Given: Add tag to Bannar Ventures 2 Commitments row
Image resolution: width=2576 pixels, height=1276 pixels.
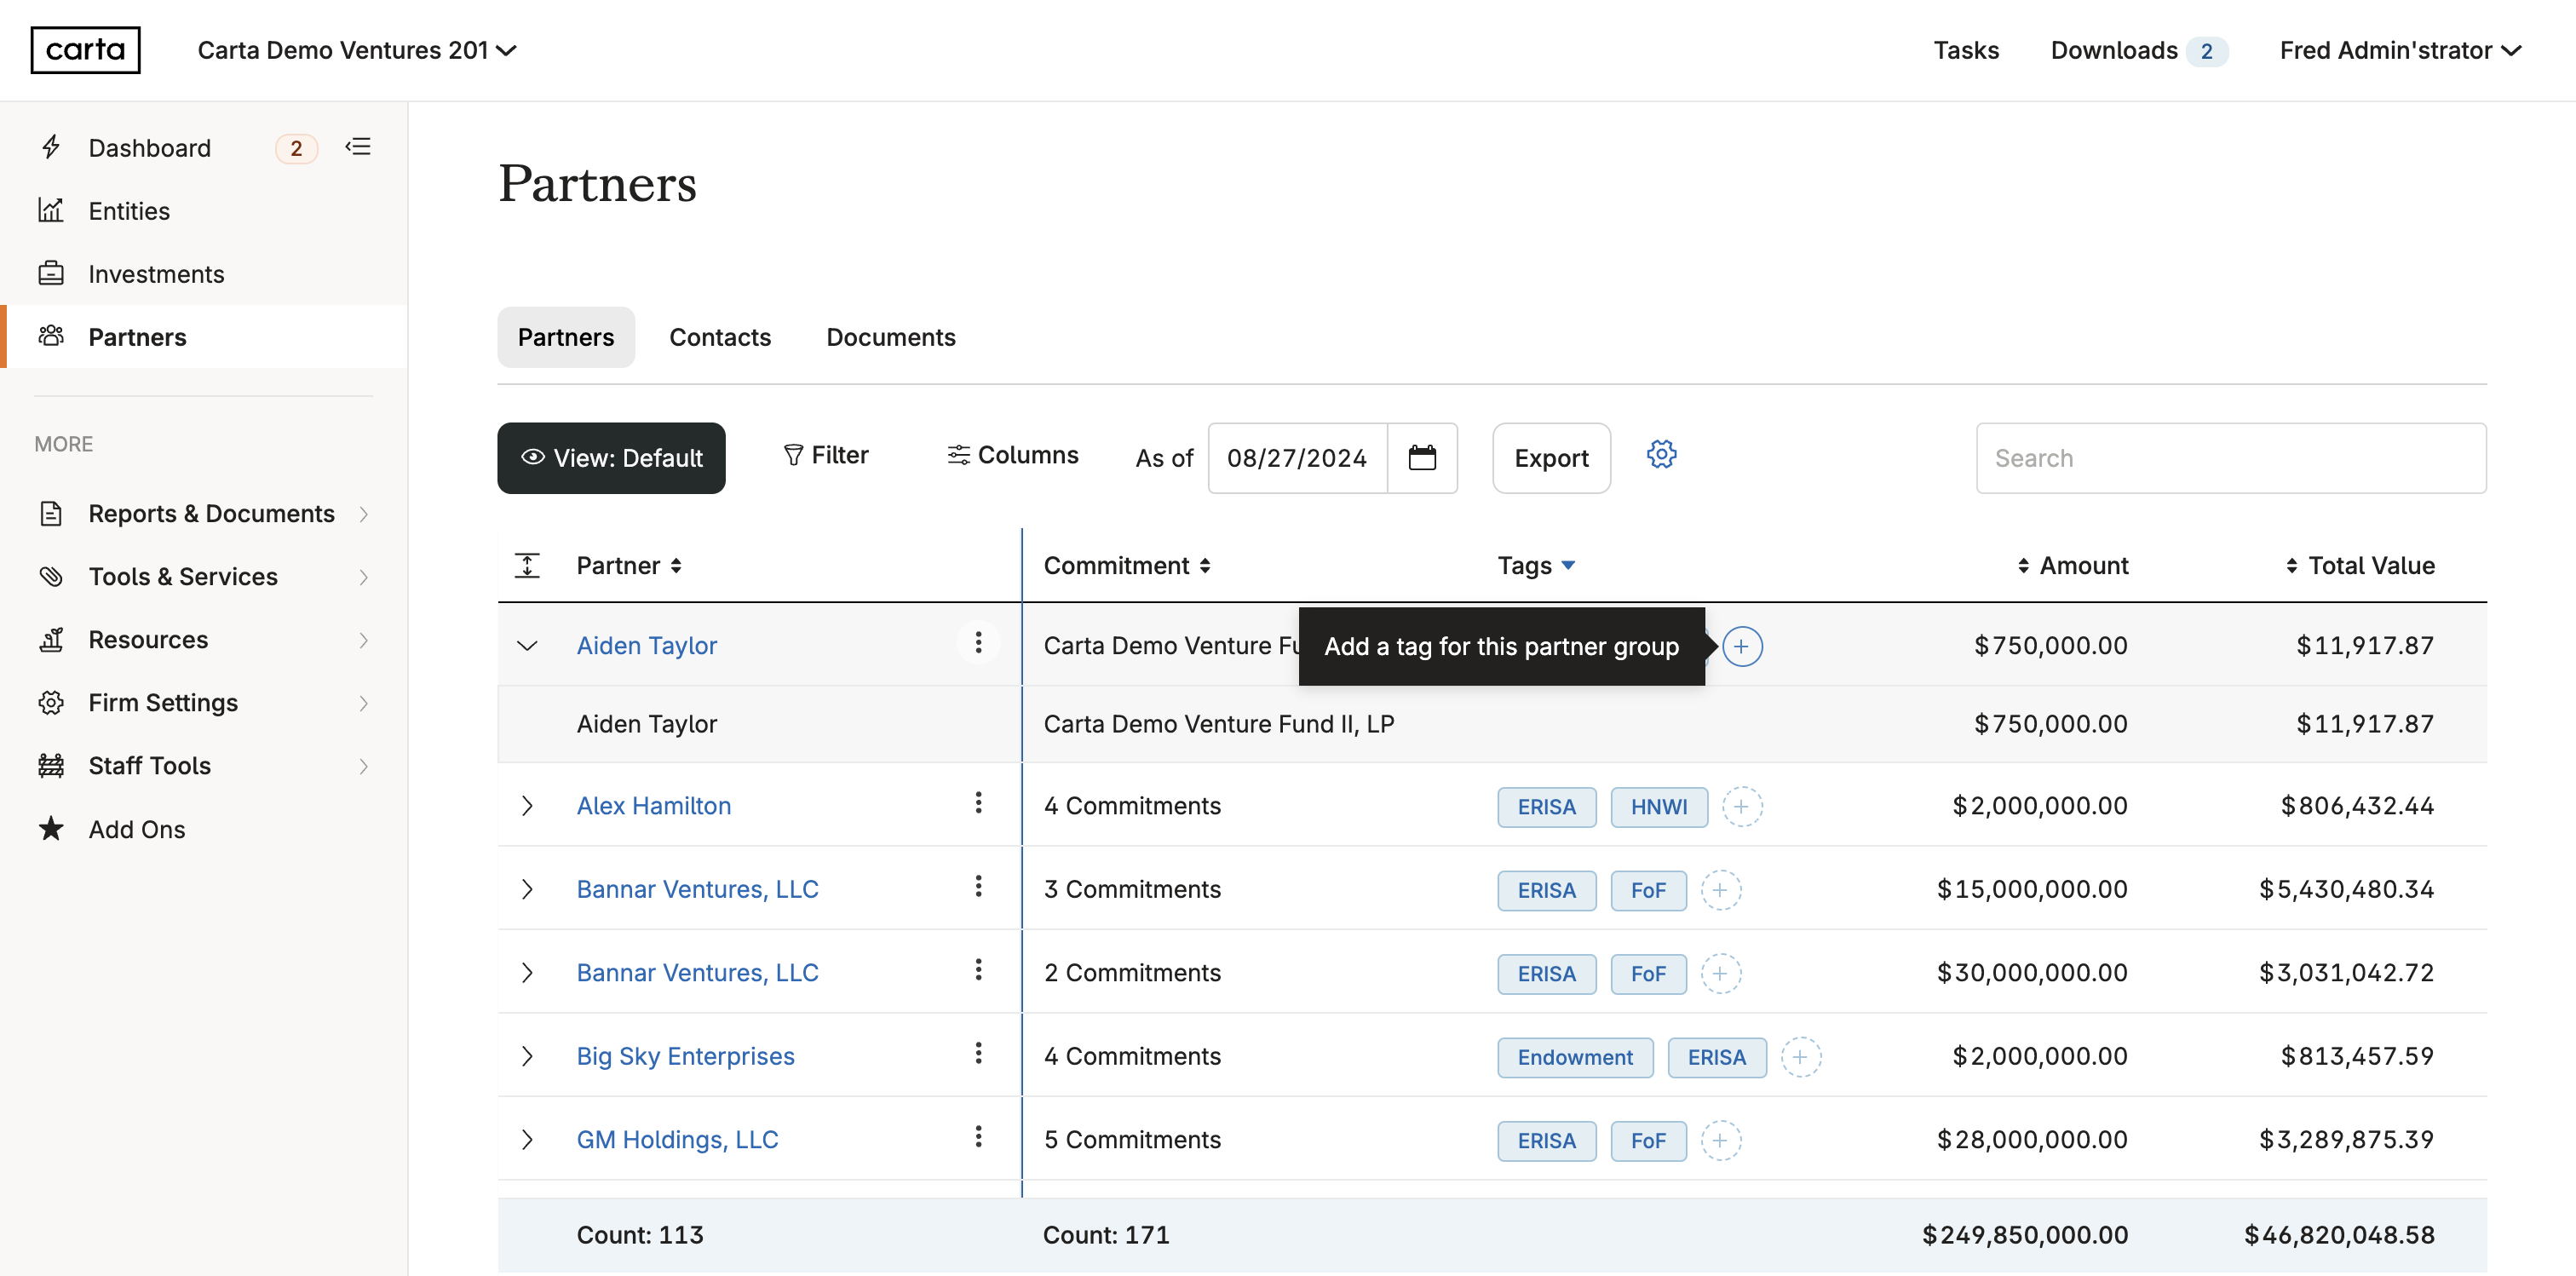Looking at the screenshot, I should (x=1720, y=973).
